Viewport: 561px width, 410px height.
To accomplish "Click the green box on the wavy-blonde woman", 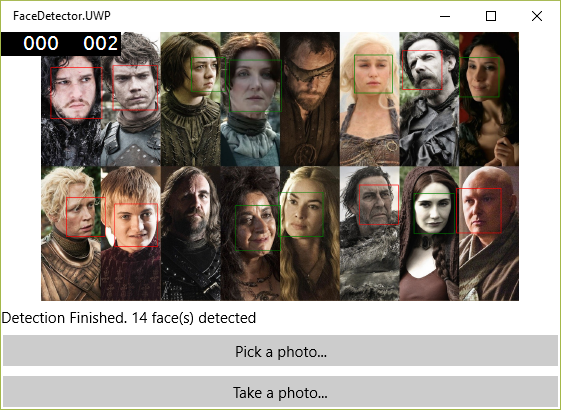I will pyautogui.click(x=301, y=214).
